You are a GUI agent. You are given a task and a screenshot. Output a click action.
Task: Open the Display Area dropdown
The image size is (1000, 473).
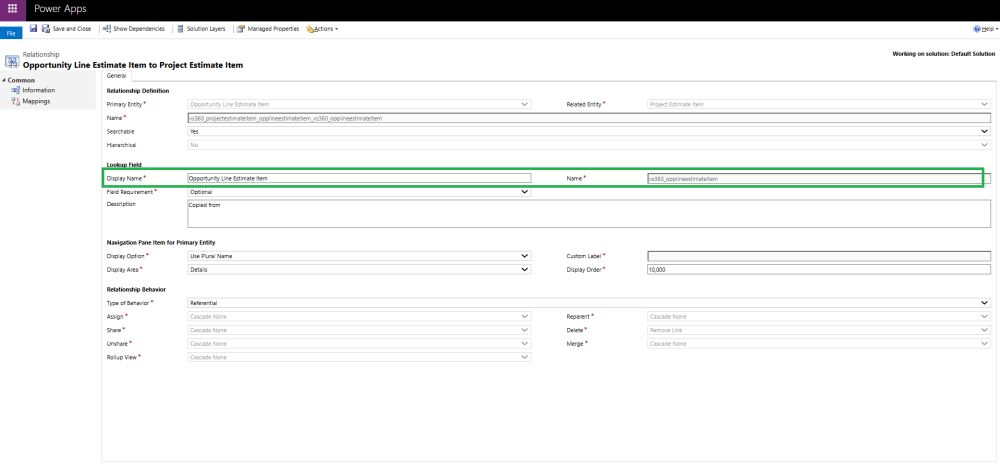pos(359,270)
